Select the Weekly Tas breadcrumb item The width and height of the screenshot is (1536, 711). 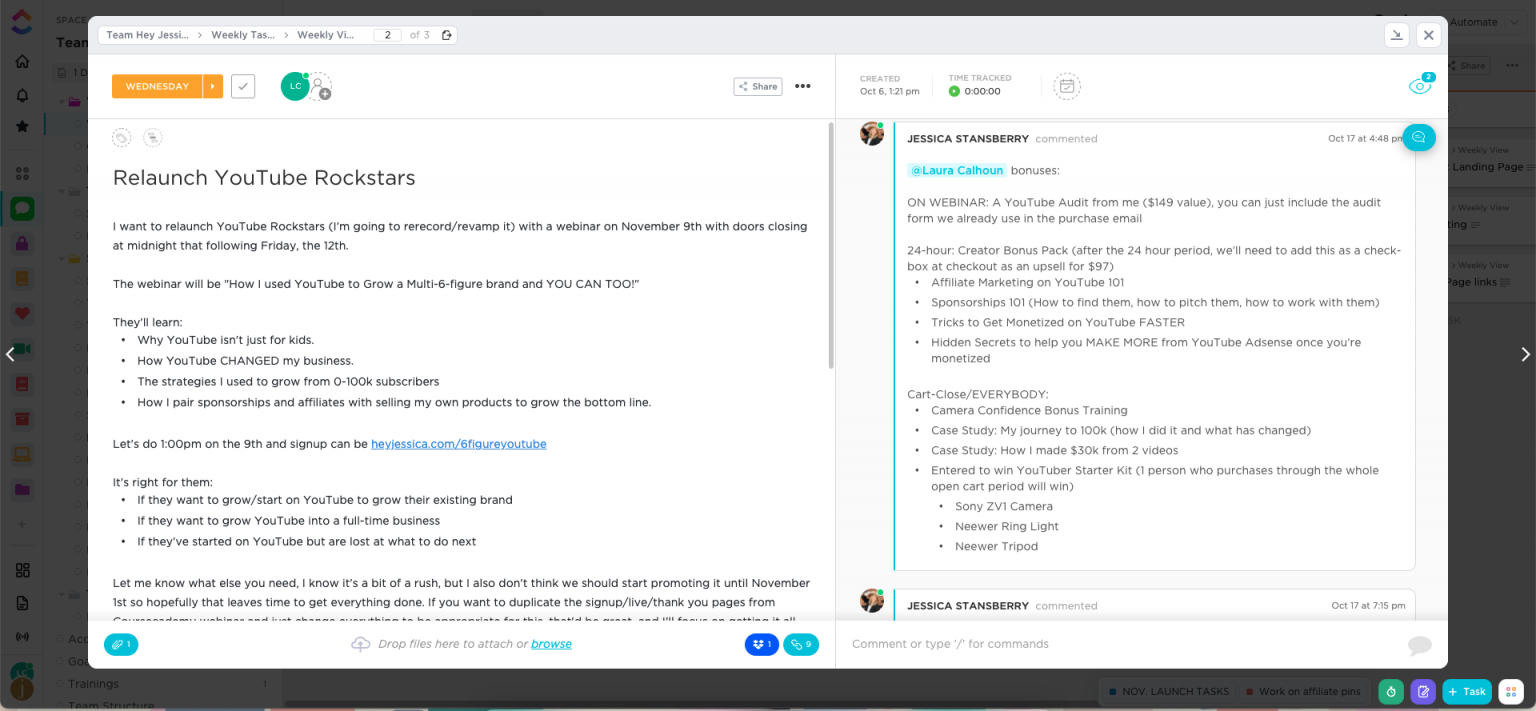(242, 35)
